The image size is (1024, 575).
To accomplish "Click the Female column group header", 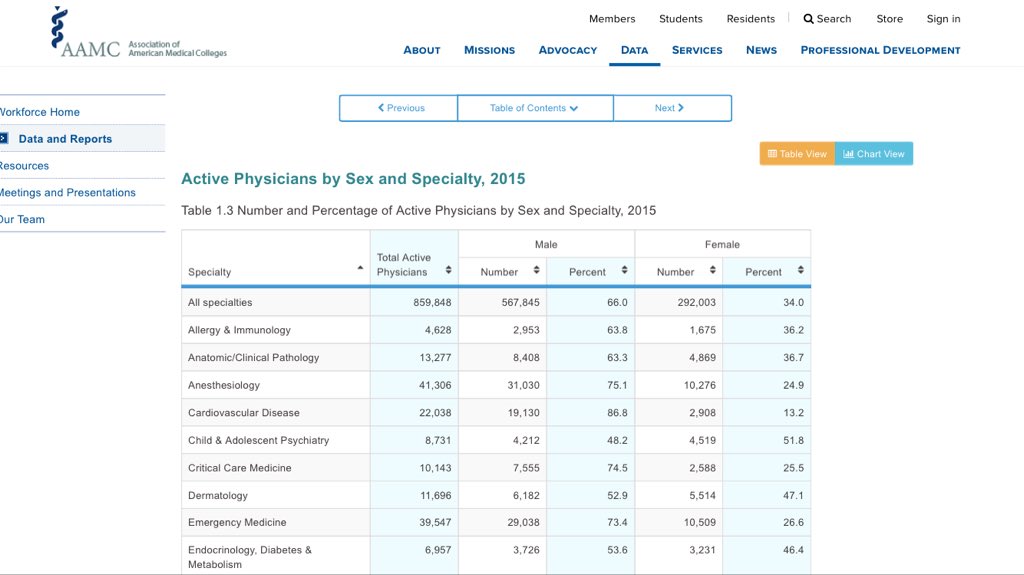I will [722, 244].
